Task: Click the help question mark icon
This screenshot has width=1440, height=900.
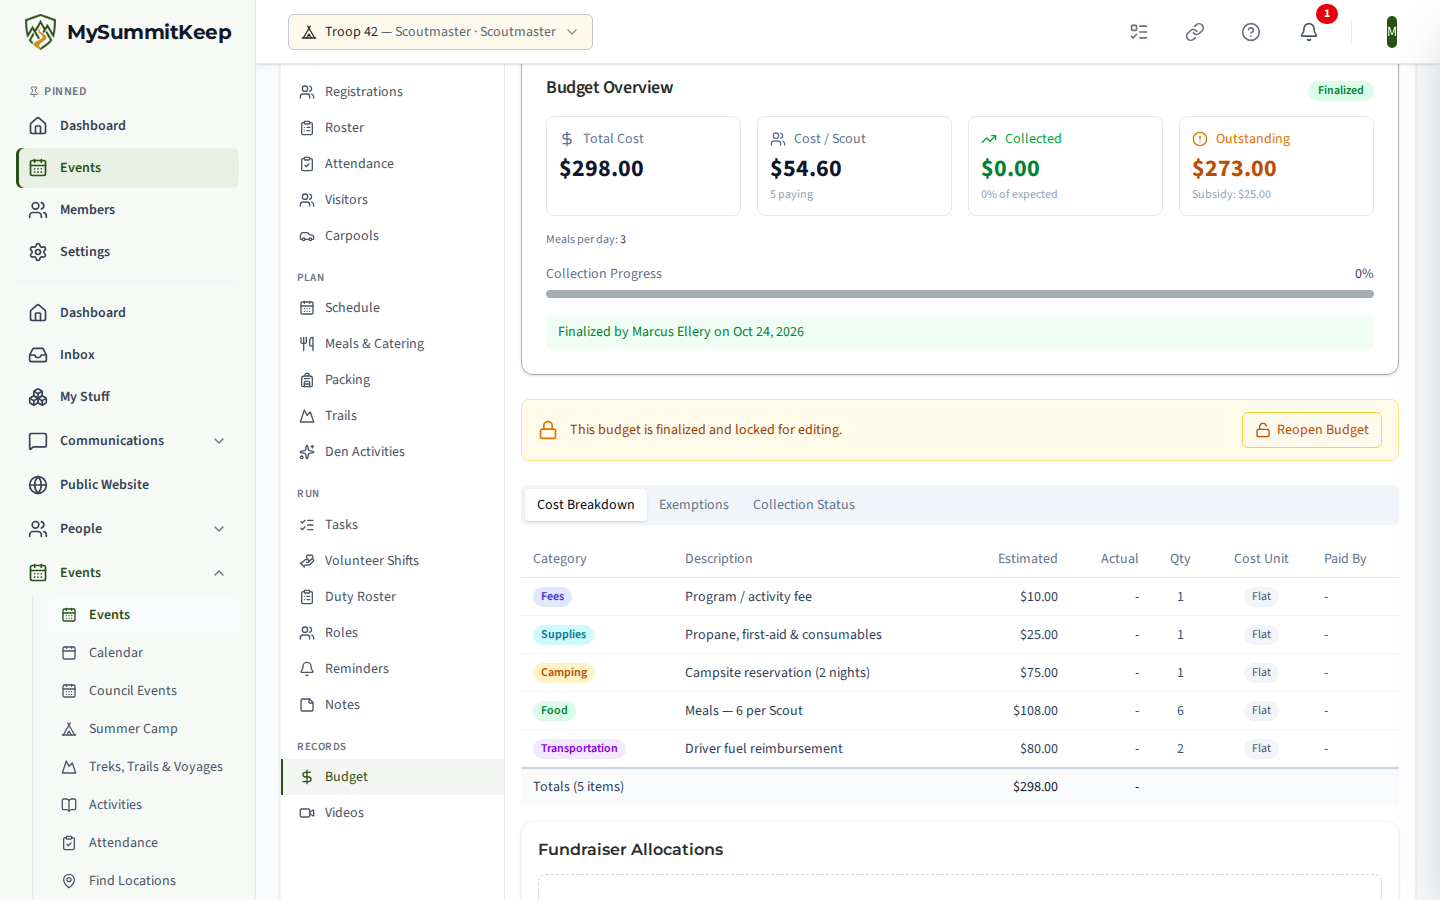Action: [x=1250, y=32]
